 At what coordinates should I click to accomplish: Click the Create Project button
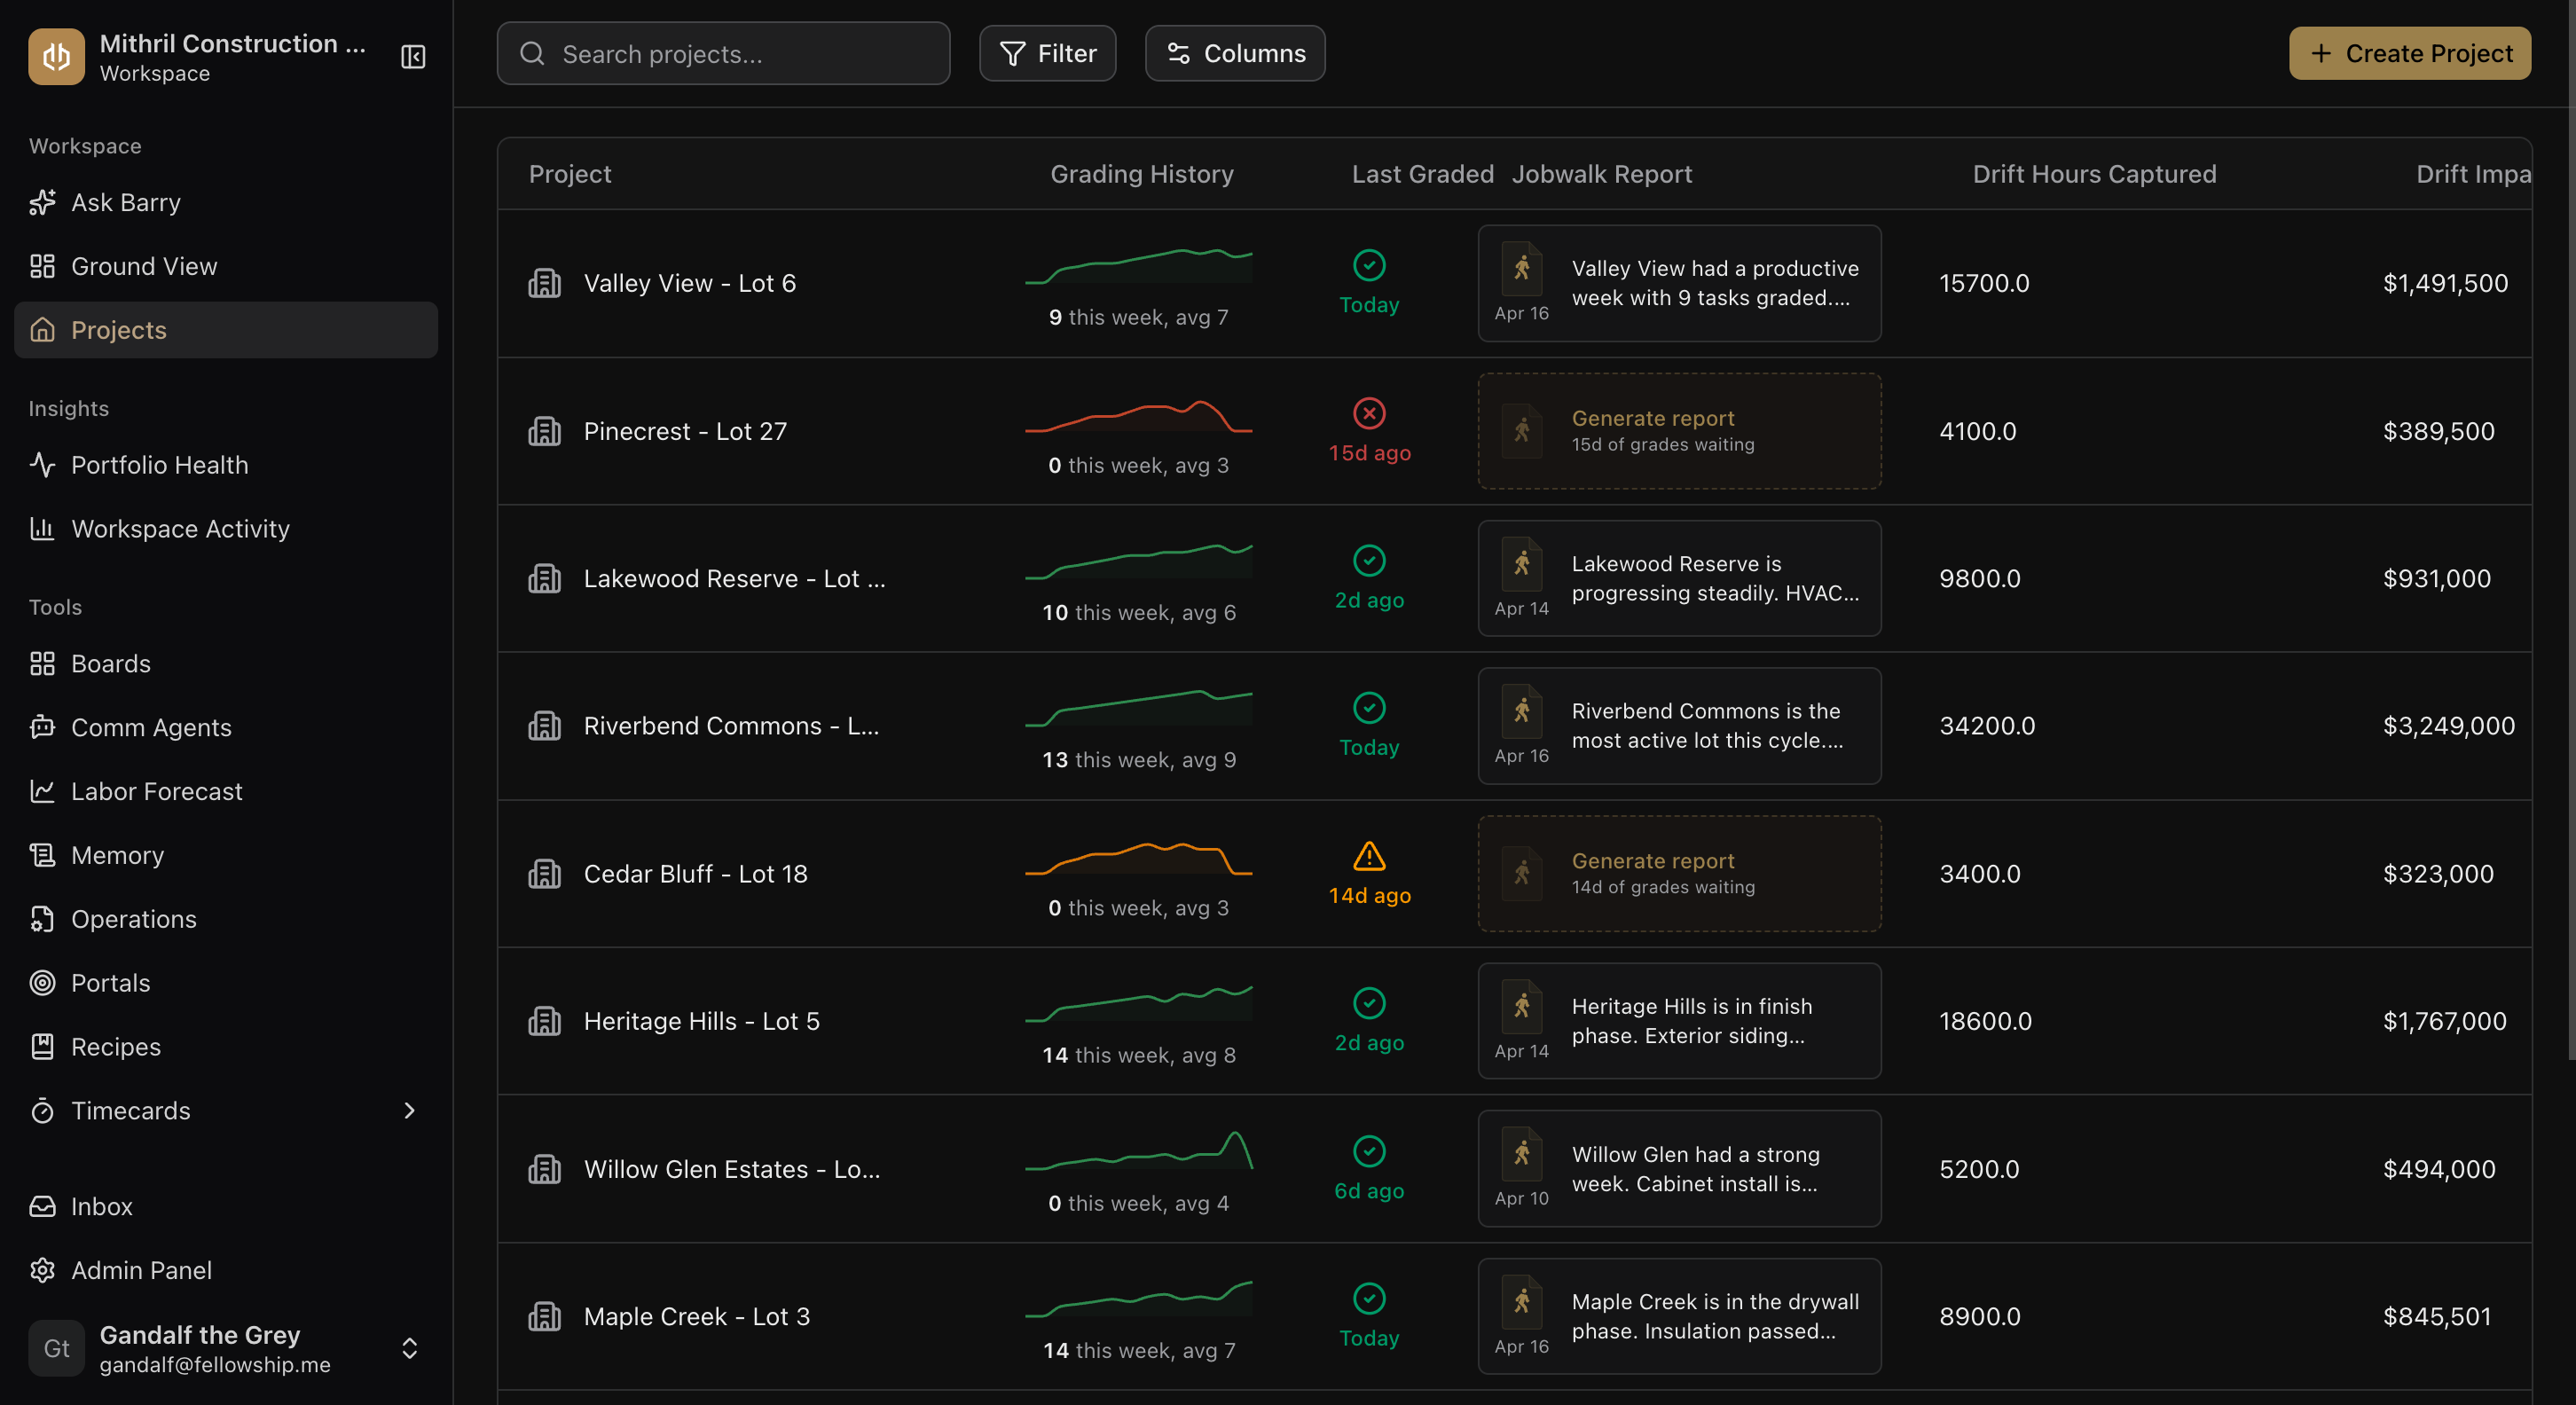2410,53
